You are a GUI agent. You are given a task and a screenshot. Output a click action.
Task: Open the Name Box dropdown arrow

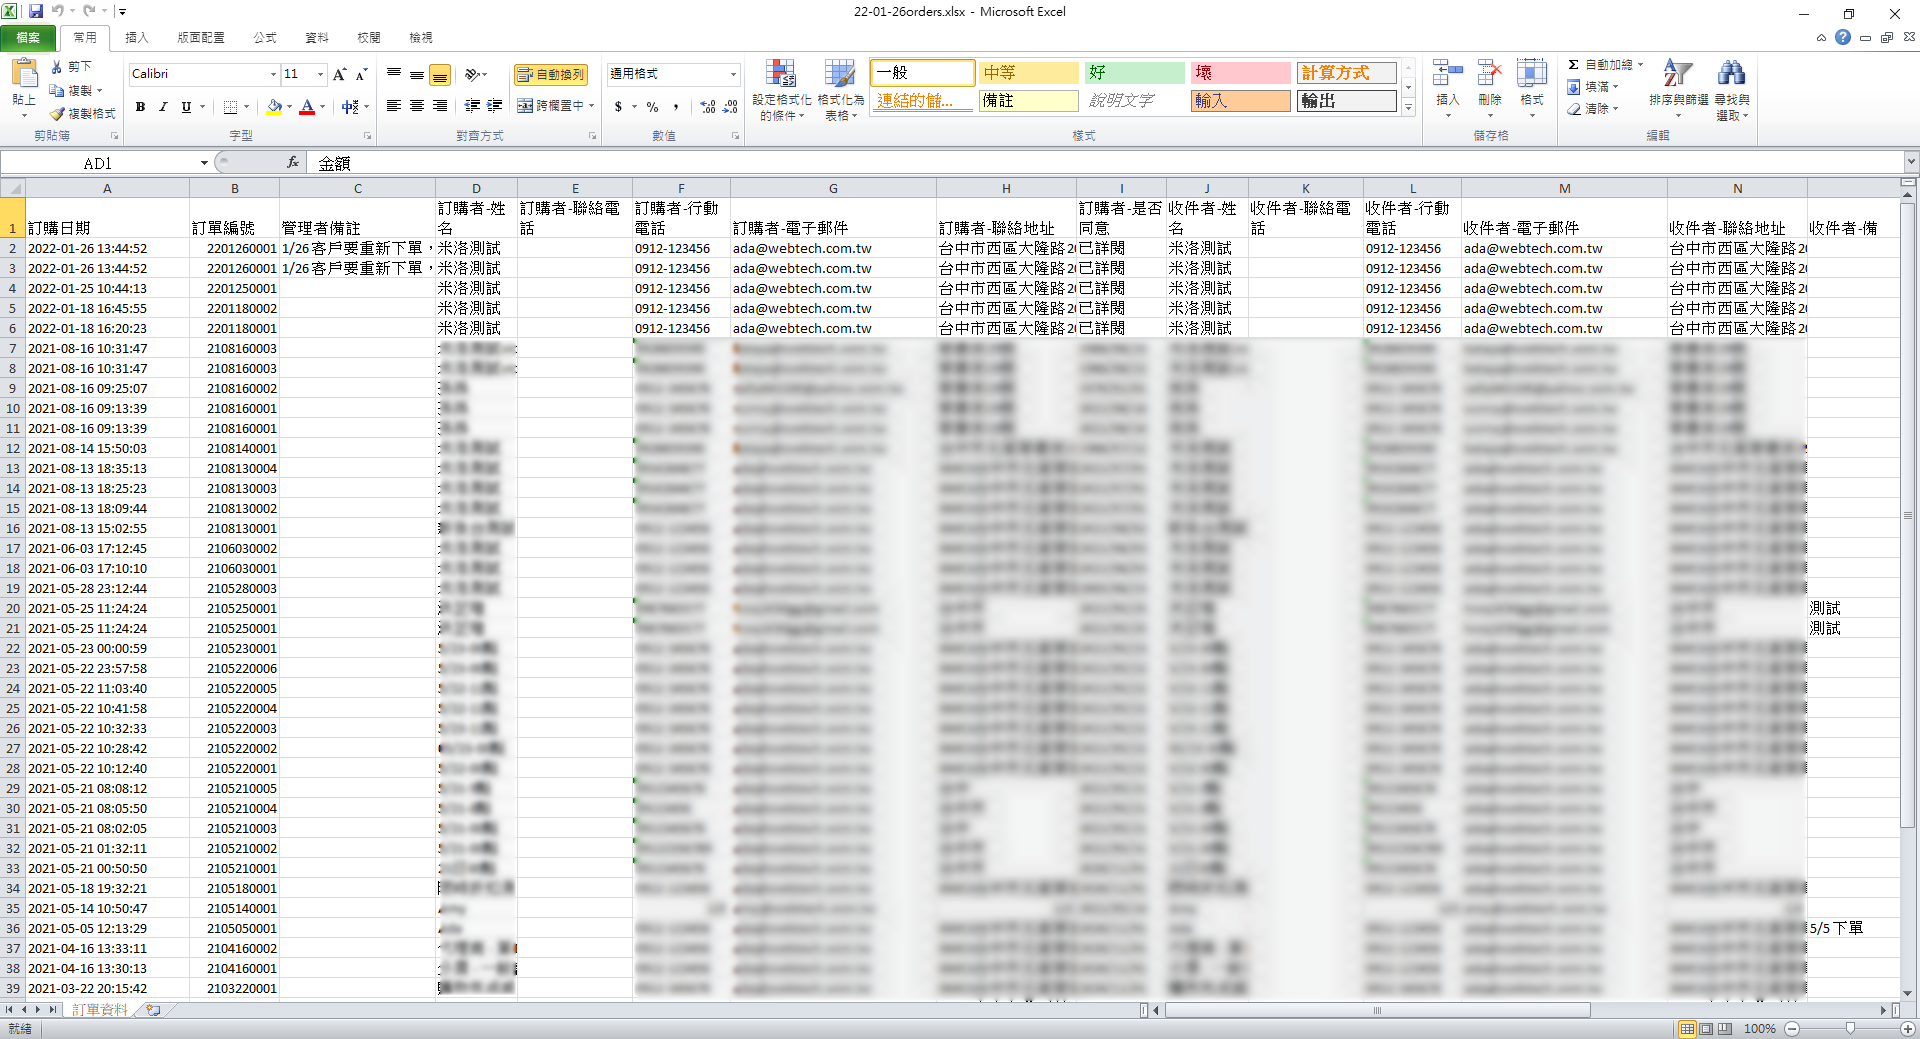pos(204,163)
